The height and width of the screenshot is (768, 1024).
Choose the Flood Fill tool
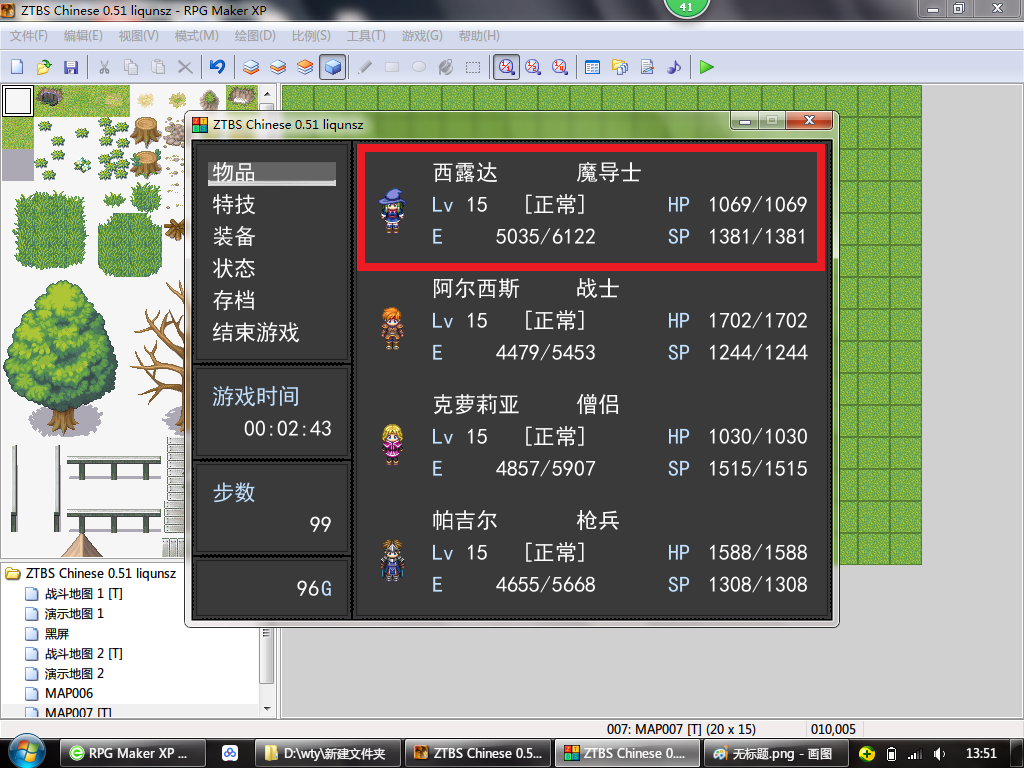[x=446, y=67]
